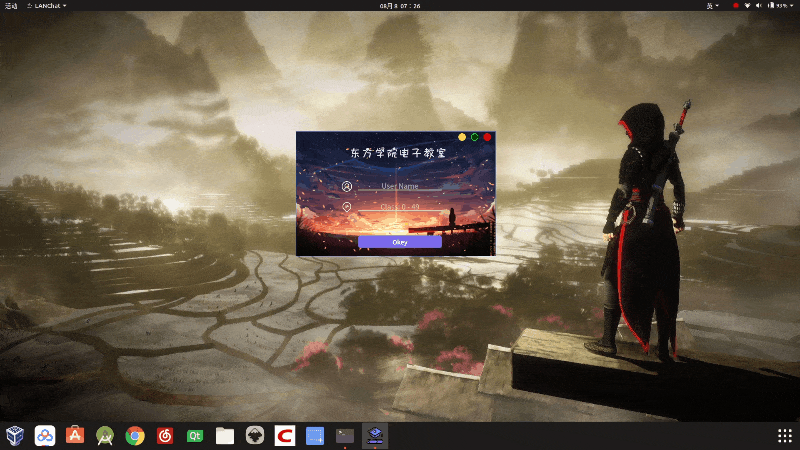Open the Activities overview in top bar

coord(11,6)
